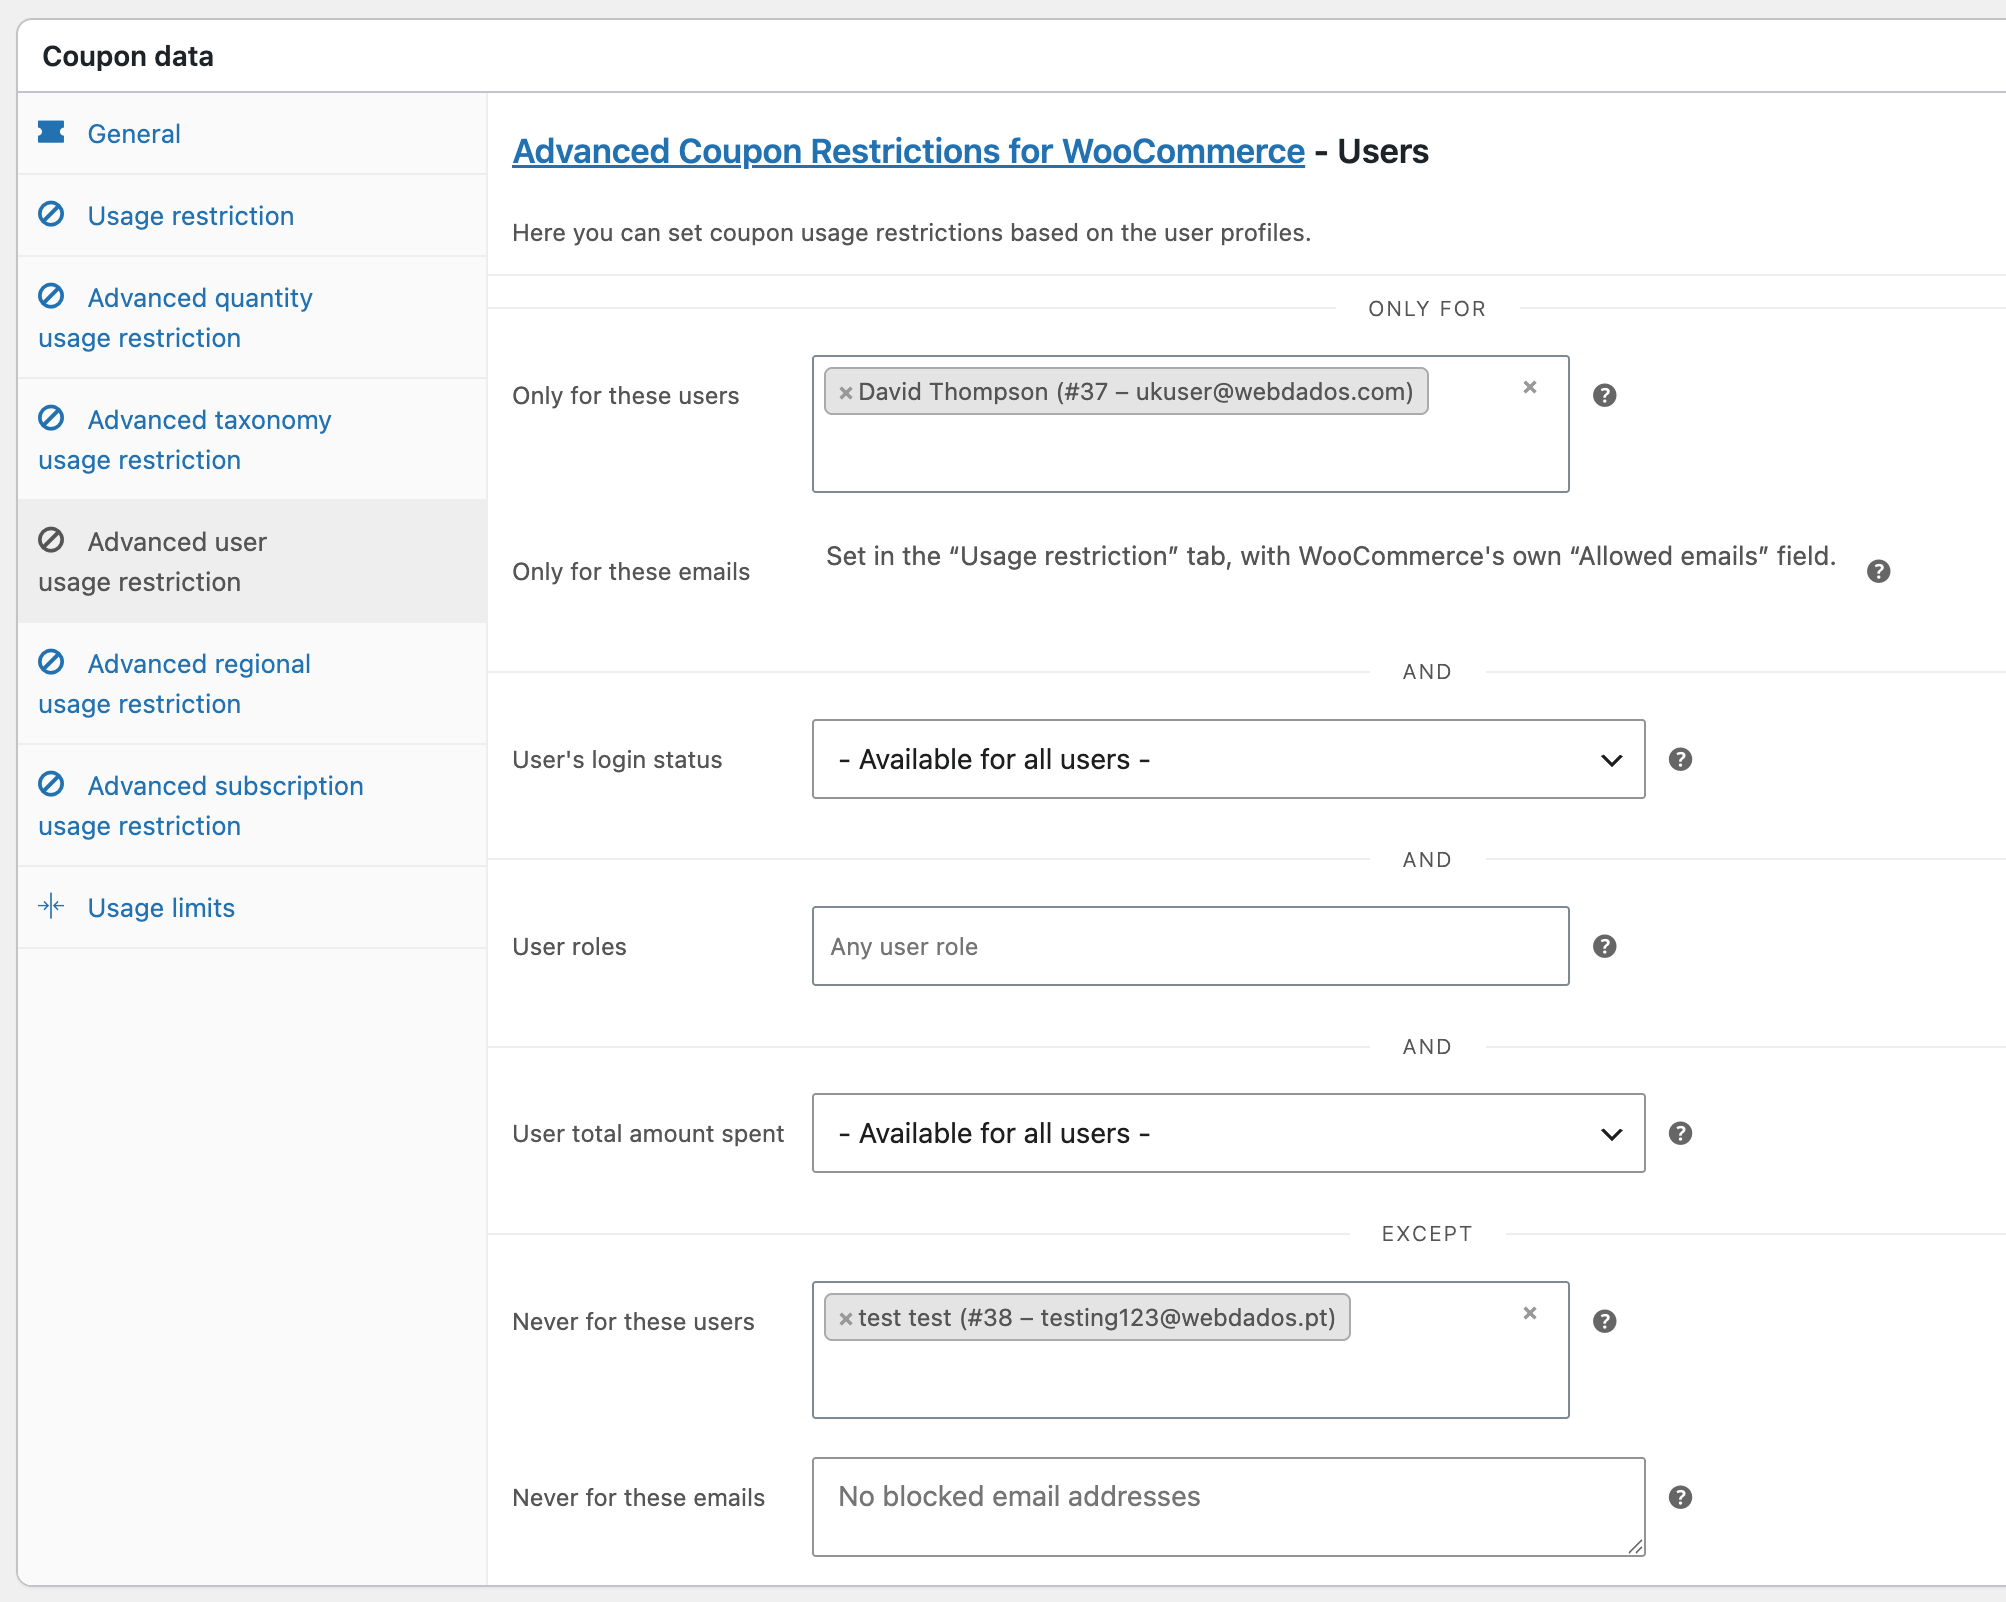Screen dimensions: 2006x1602
Task: Open Advanced Coupon Restrictions for WooCommerce link
Action: [908, 151]
